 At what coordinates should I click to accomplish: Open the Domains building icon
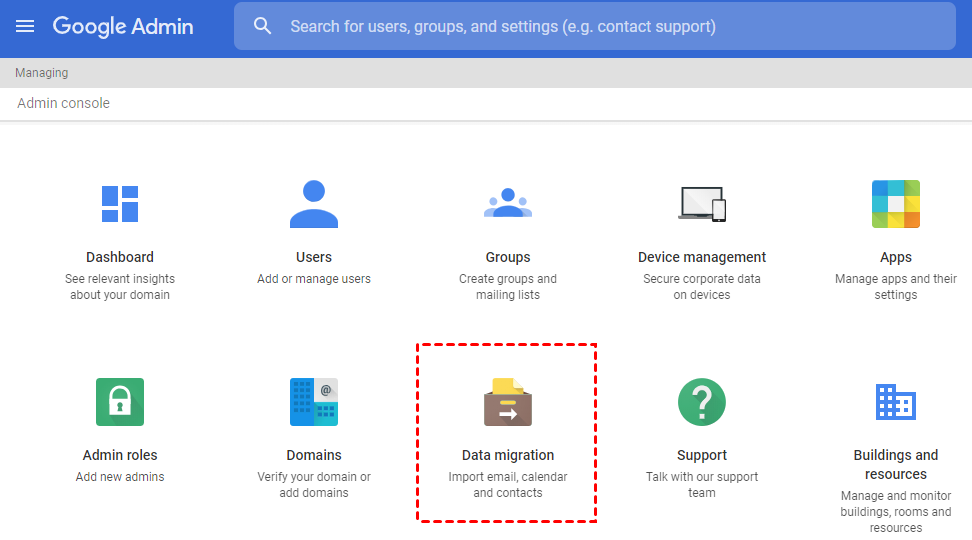(314, 402)
